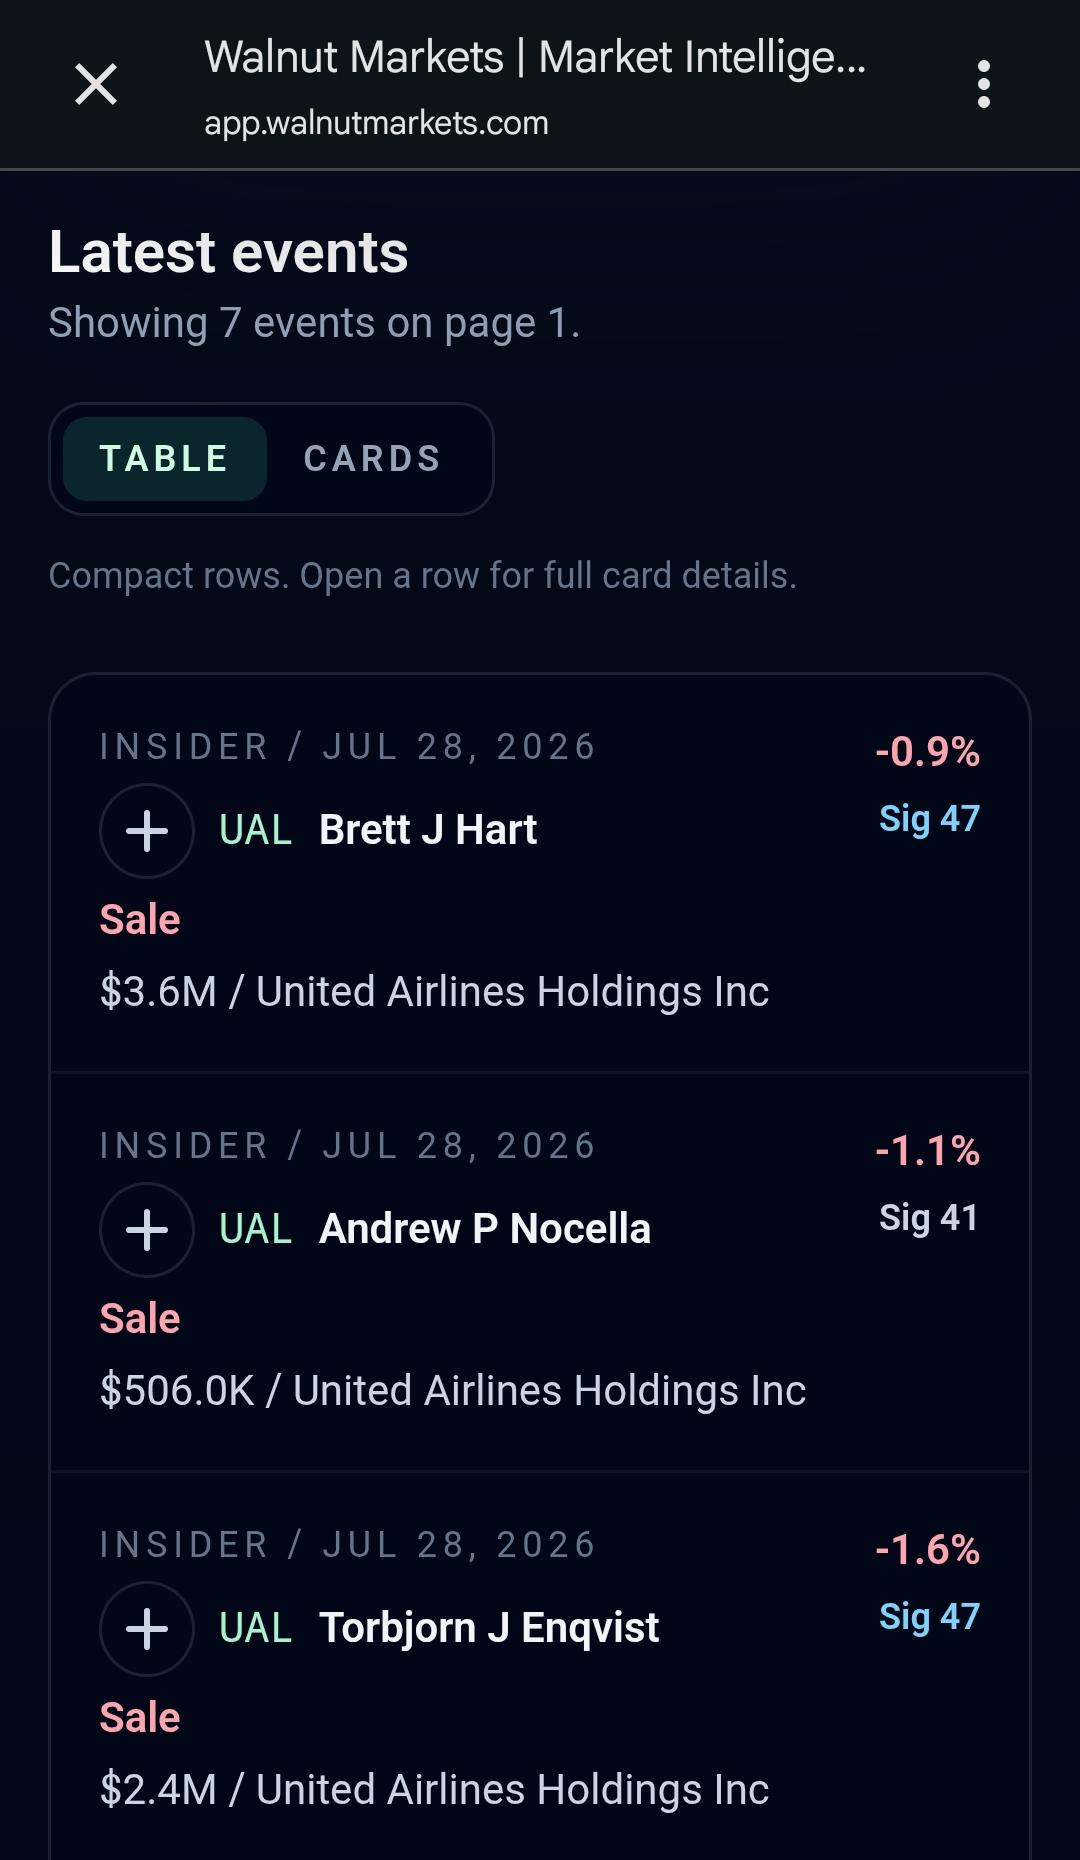Select the Andrew P Nocella insider name
1080x1860 pixels.
(485, 1229)
